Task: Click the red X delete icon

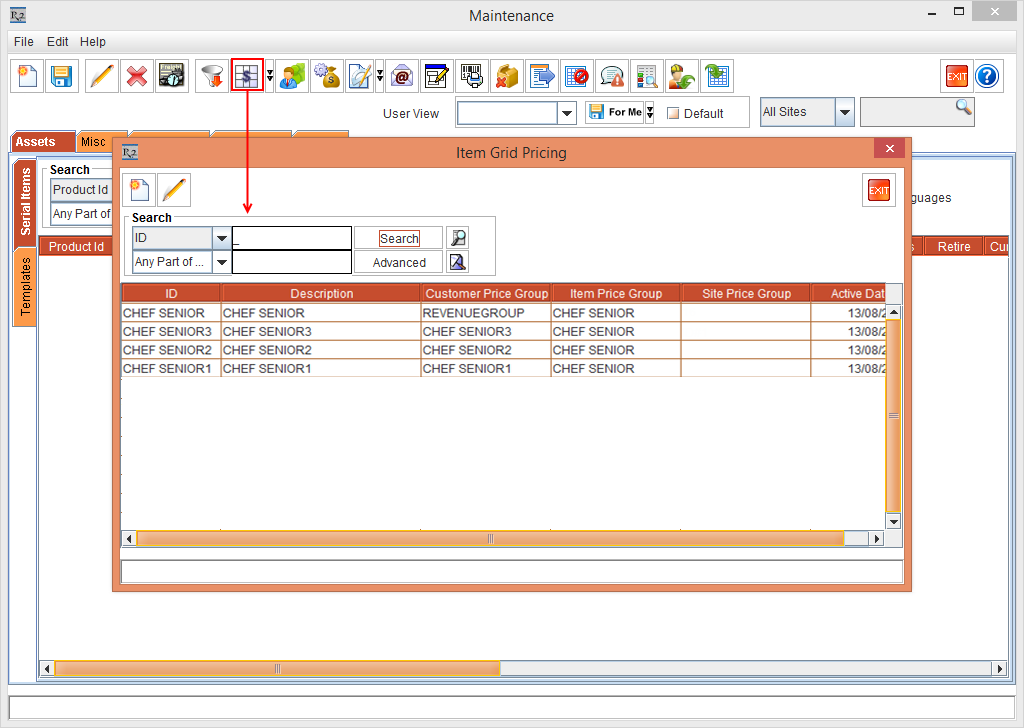Action: coord(137,76)
